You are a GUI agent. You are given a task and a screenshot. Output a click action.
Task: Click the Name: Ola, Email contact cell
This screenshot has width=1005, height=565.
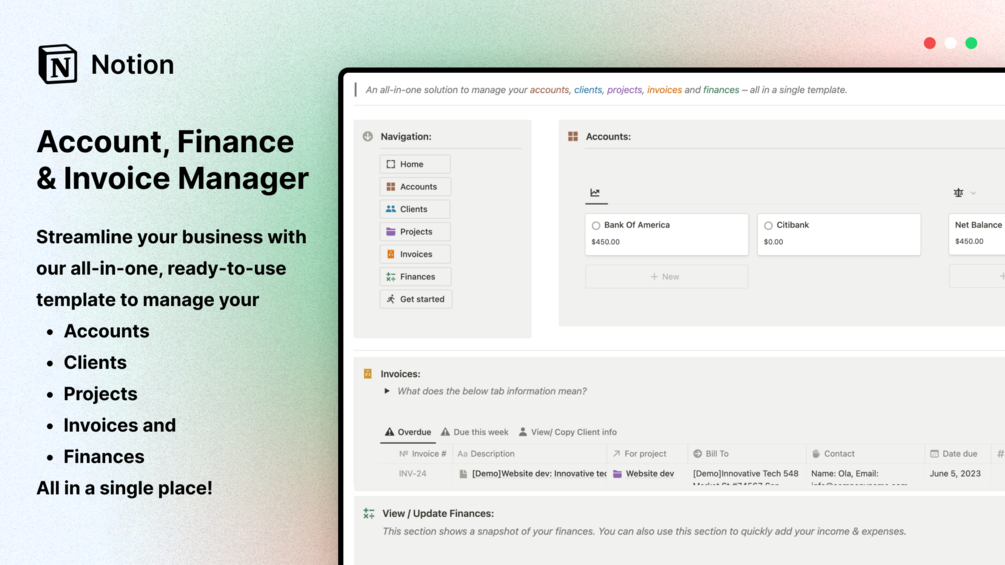click(x=865, y=473)
